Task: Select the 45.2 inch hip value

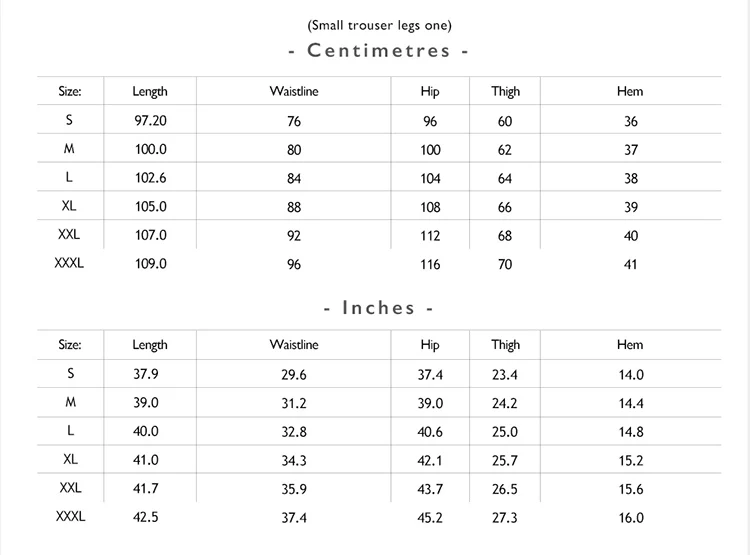Action: click(x=430, y=518)
